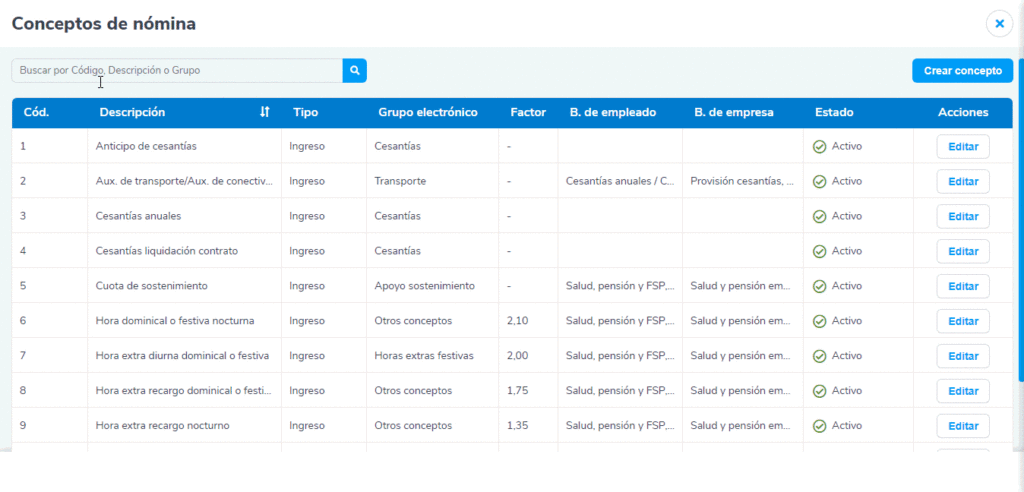Click the sort arrows icon beside Descripción
Screen dimensions: 1024x492
264,113
